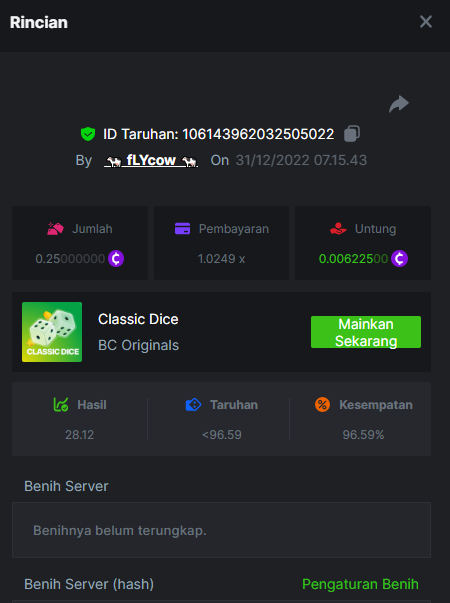The height and width of the screenshot is (603, 450).
Task: Click the Benih Server text field
Action: (x=221, y=530)
